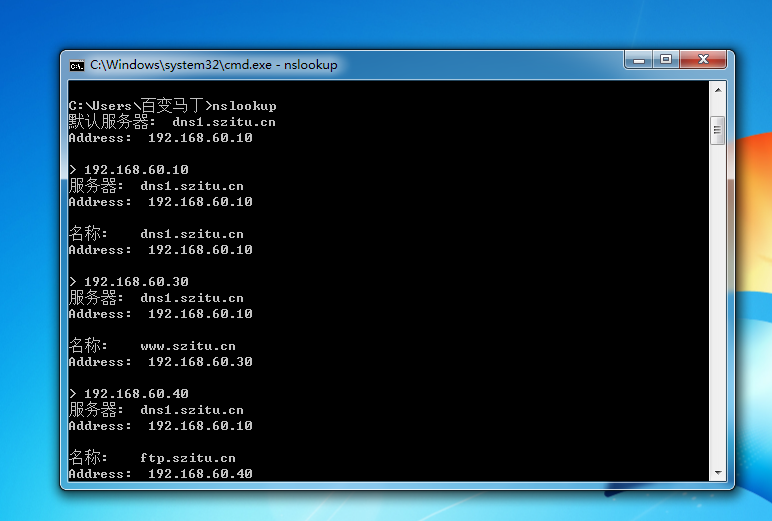Click the 名称 www.szitu.cn result
The height and width of the screenshot is (521, 772).
coord(152,346)
